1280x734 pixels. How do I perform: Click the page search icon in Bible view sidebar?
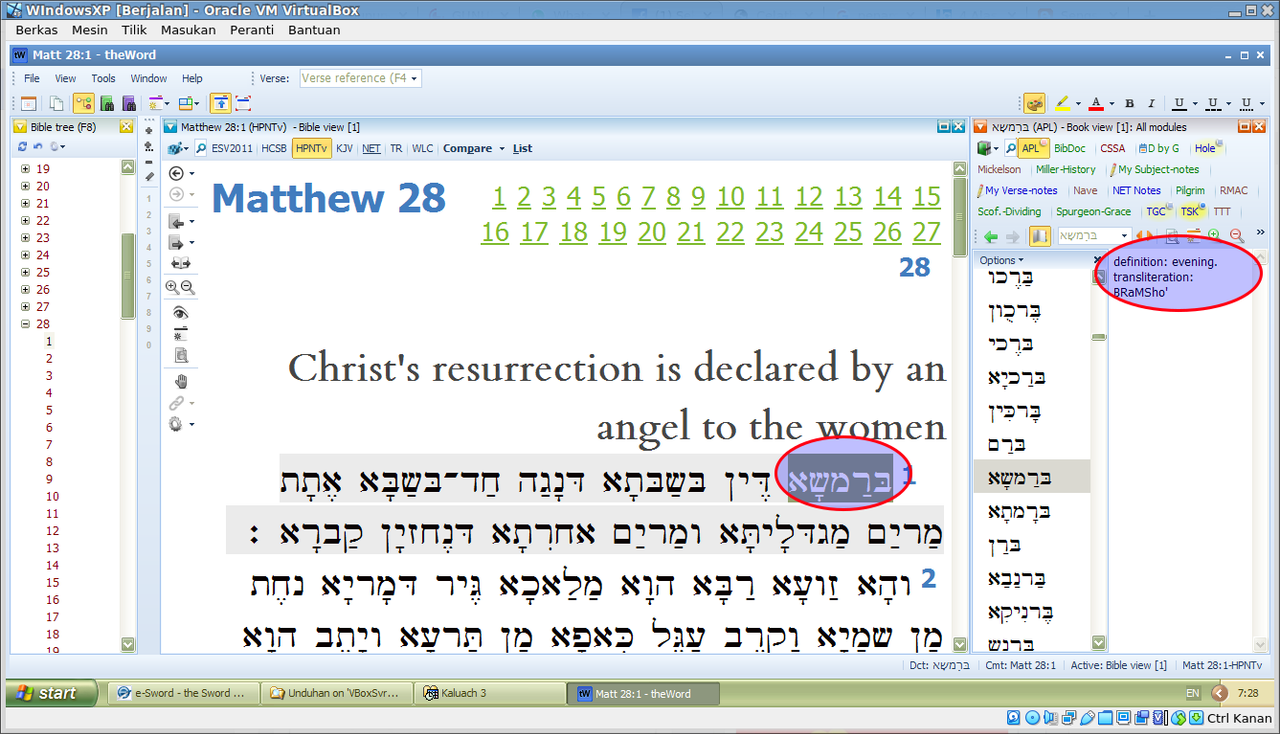tap(181, 356)
